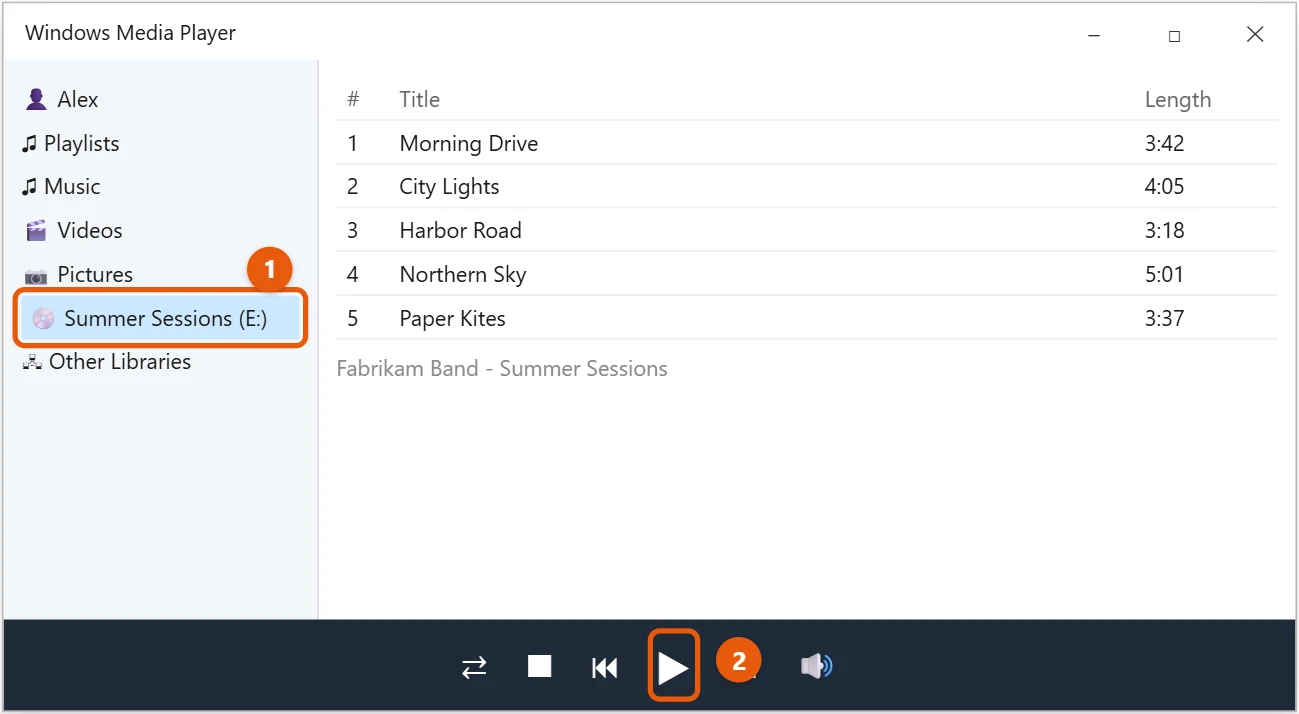1299x714 pixels.
Task: Toggle the shuffle/repeat arrows icon
Action: (x=474, y=667)
